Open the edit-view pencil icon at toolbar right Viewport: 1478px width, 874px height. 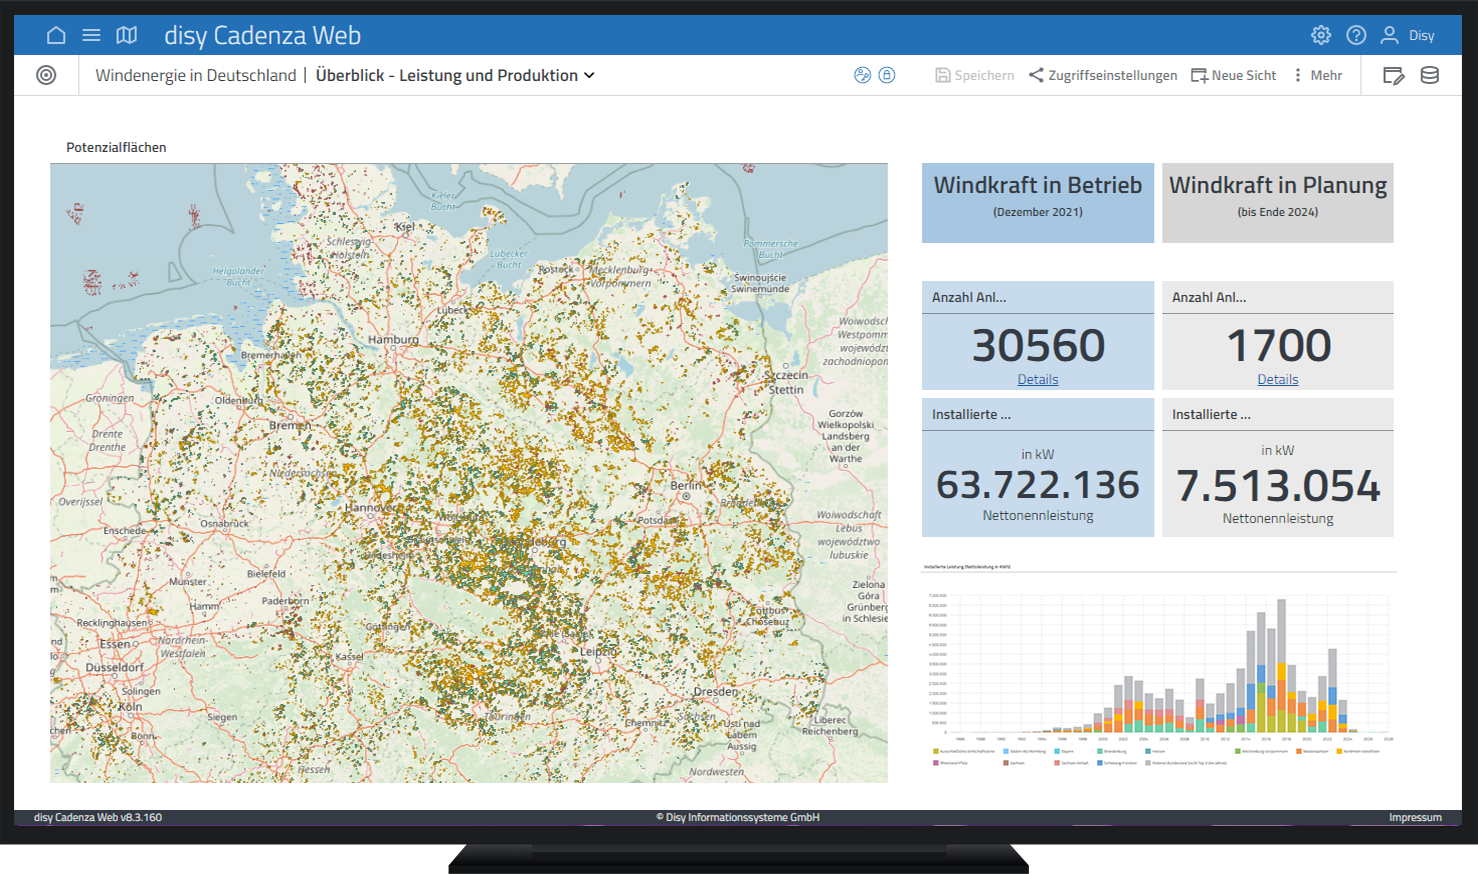1393,75
